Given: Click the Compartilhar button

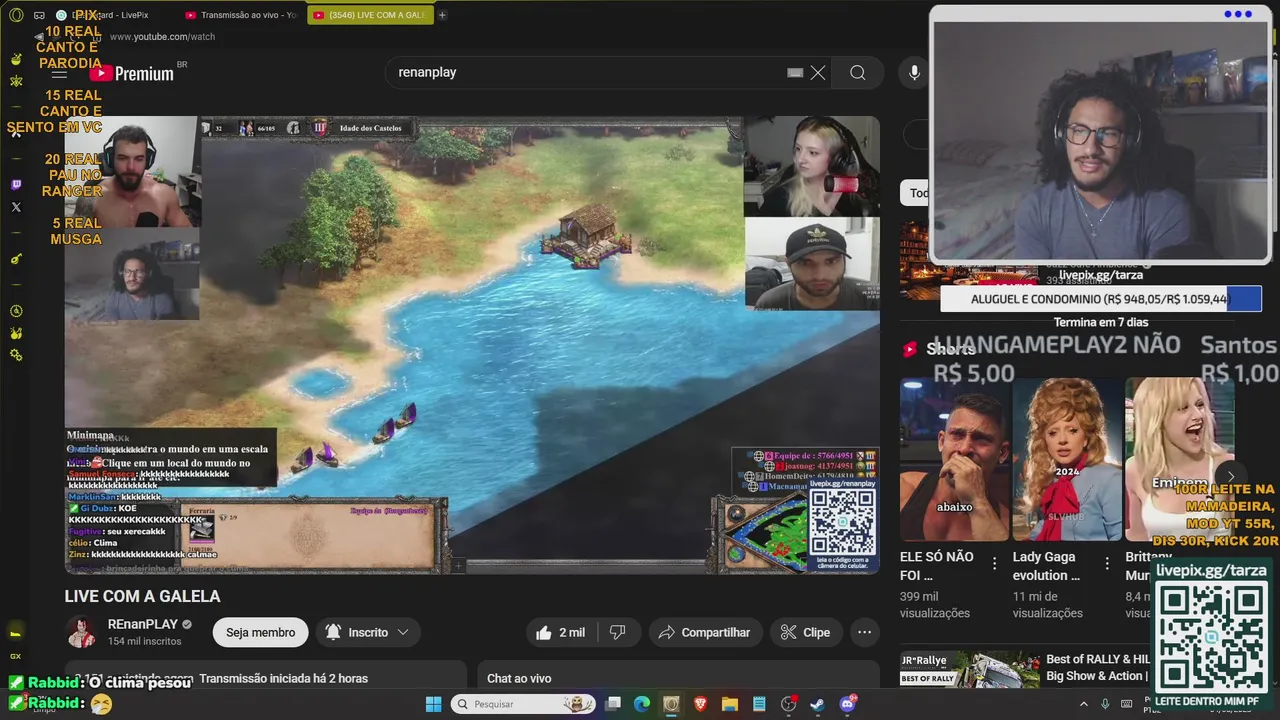Looking at the screenshot, I should coord(705,632).
